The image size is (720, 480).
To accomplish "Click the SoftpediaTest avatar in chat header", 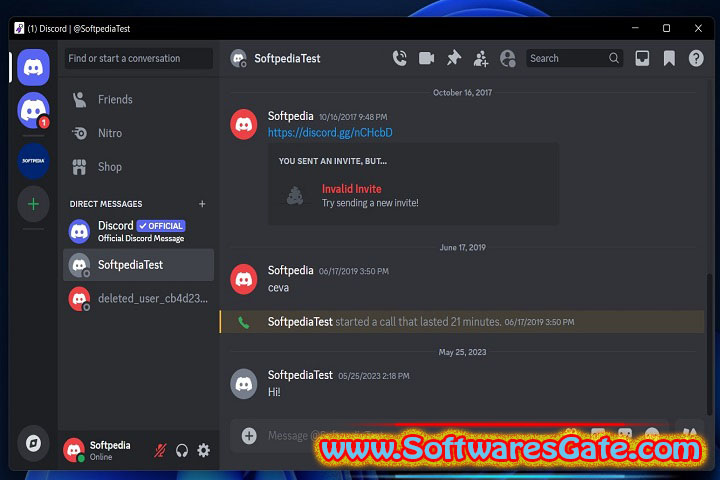I will pyautogui.click(x=238, y=58).
